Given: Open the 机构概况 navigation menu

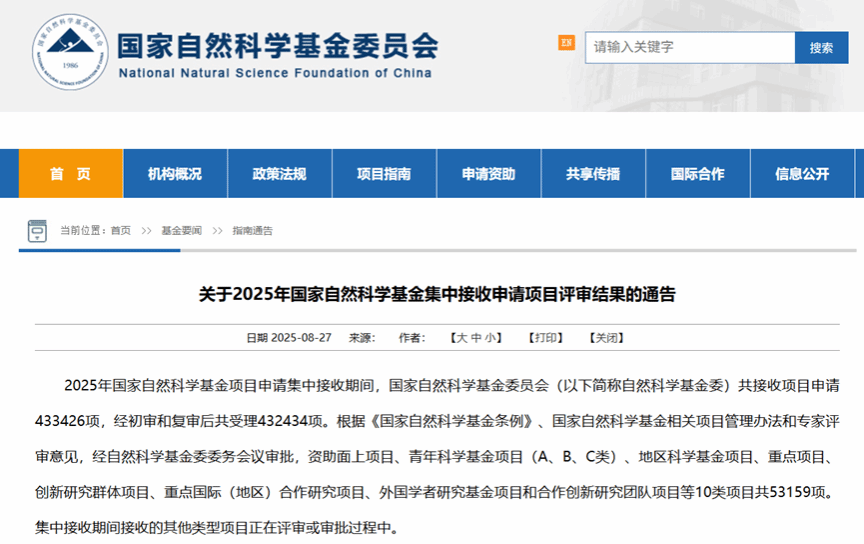Looking at the screenshot, I should [x=175, y=174].
